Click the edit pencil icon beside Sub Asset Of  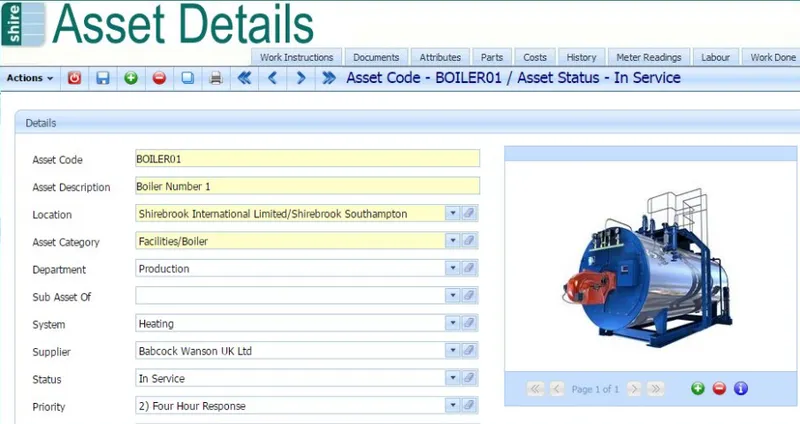(x=469, y=295)
